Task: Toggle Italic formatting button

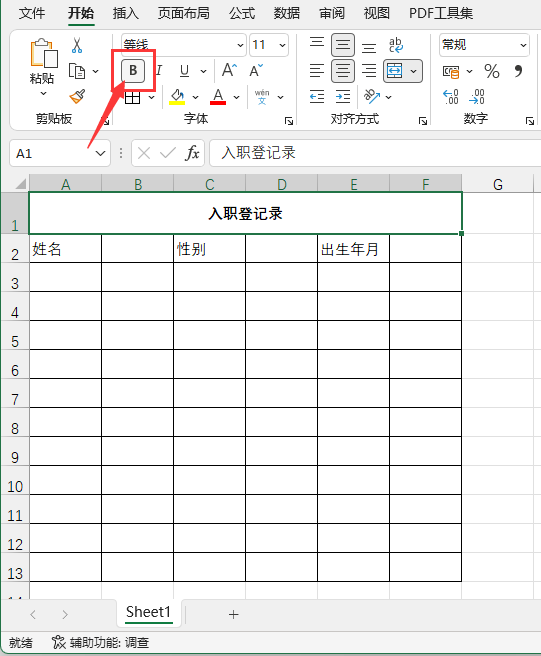Action: [x=159, y=71]
